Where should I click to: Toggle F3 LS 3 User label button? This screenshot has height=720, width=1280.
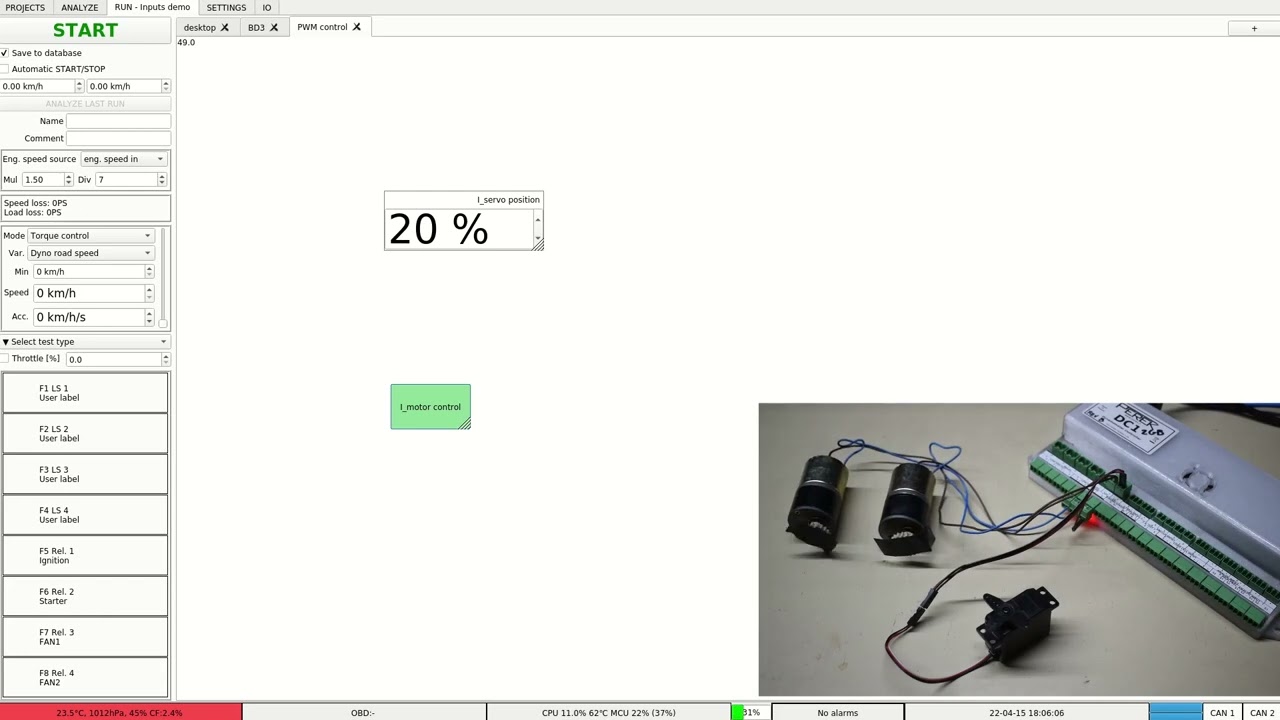(85, 474)
